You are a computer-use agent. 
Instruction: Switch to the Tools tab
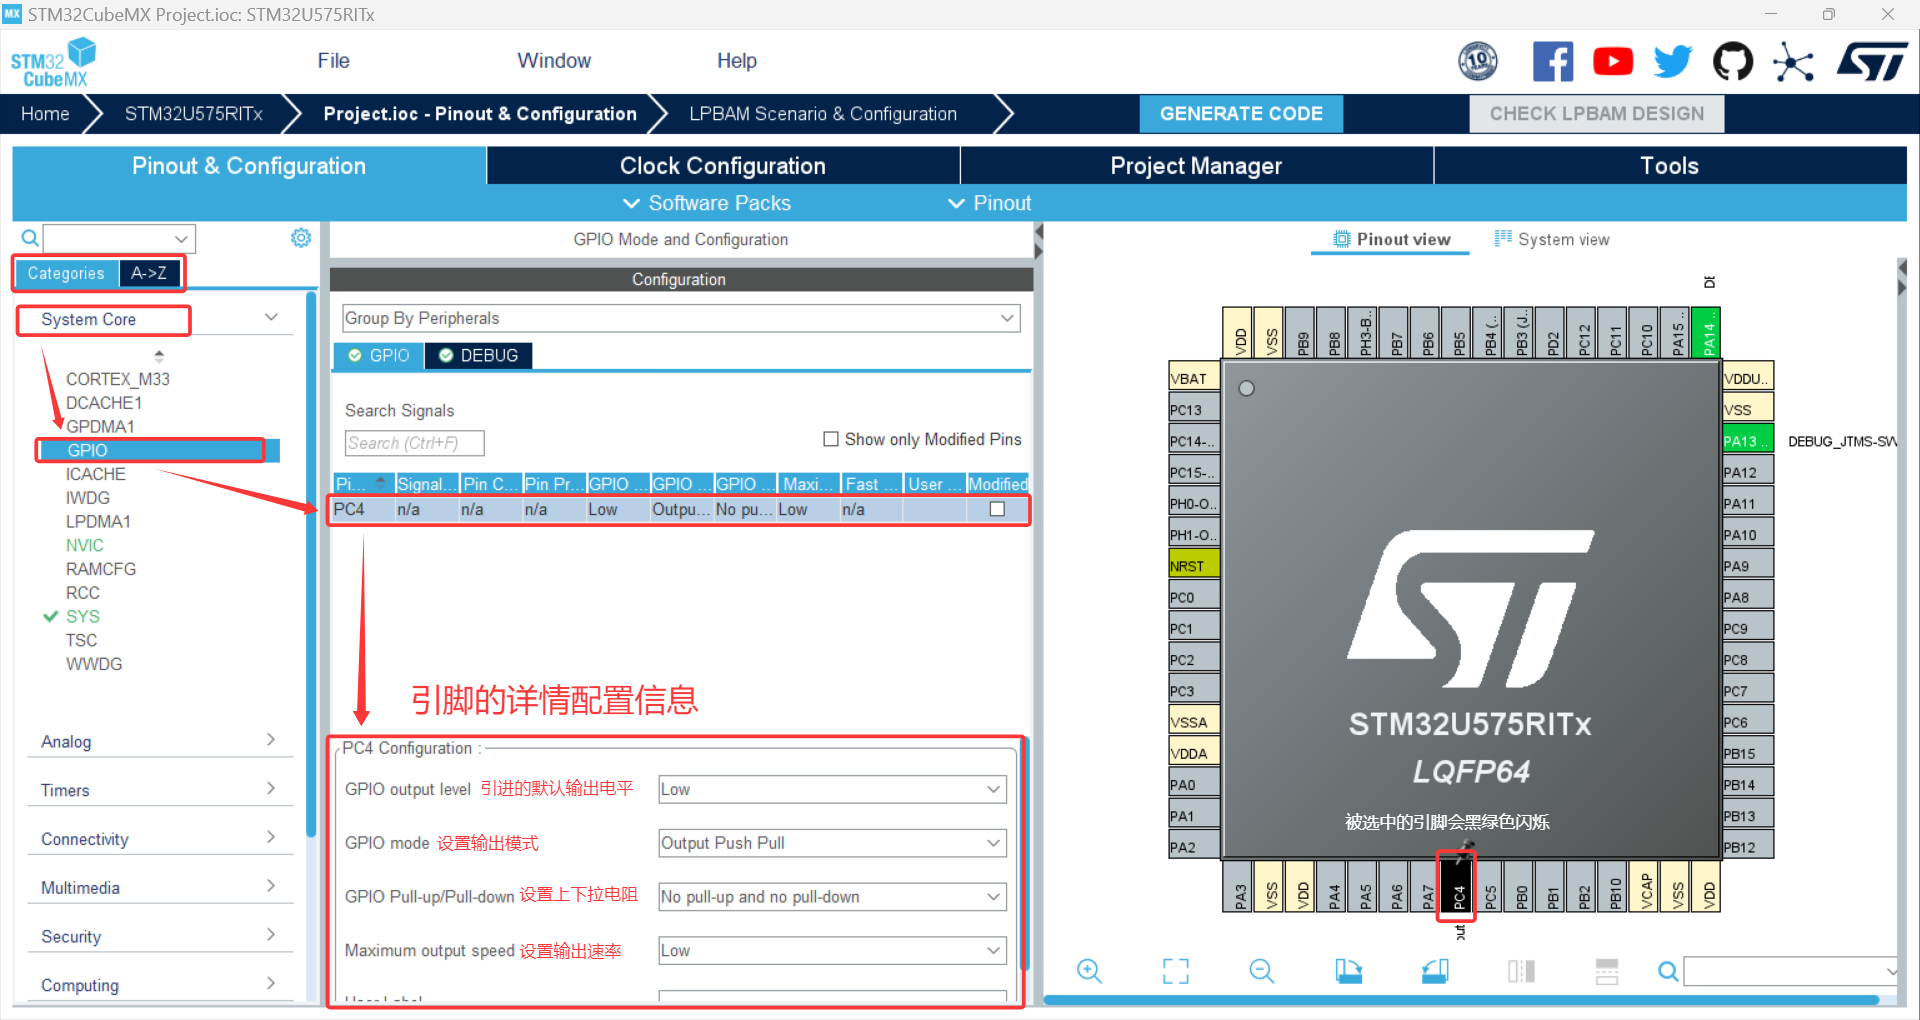tap(1670, 166)
